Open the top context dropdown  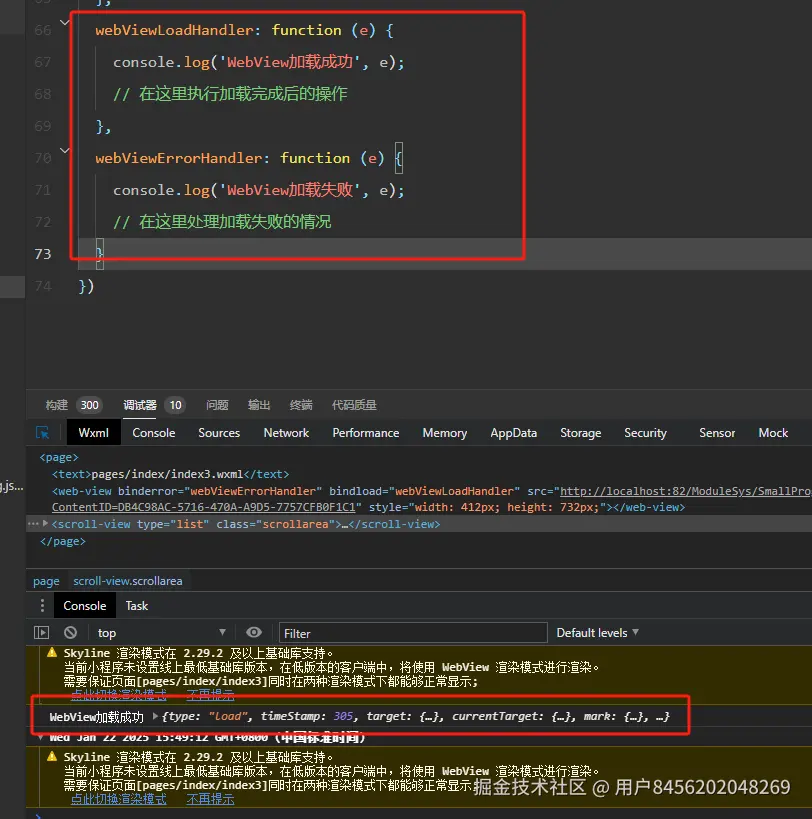[x=160, y=633]
